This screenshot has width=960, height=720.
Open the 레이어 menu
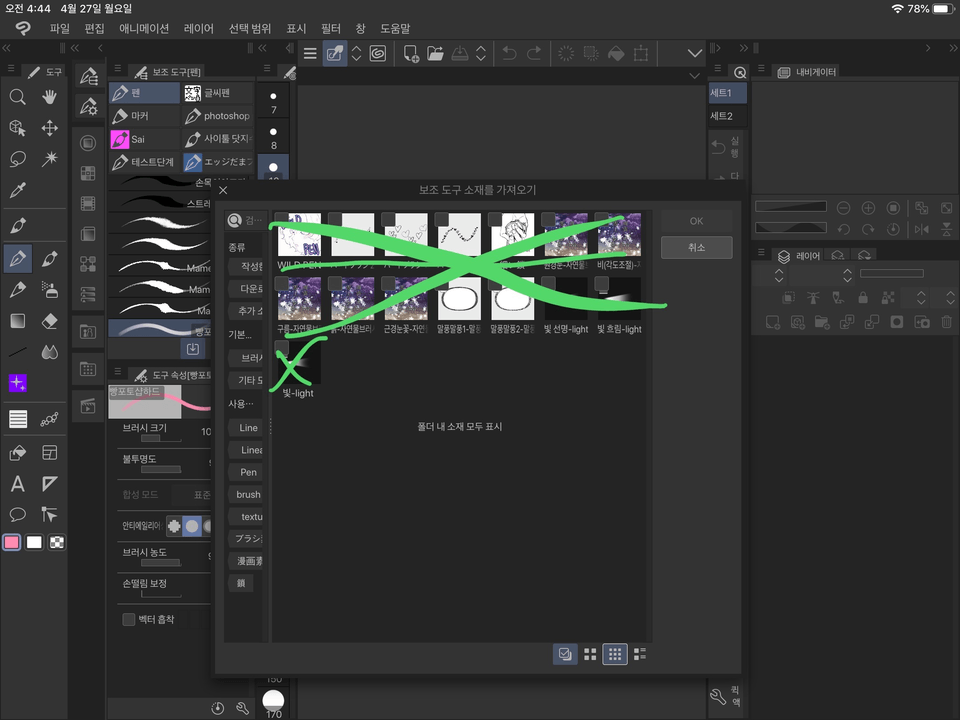(198, 29)
